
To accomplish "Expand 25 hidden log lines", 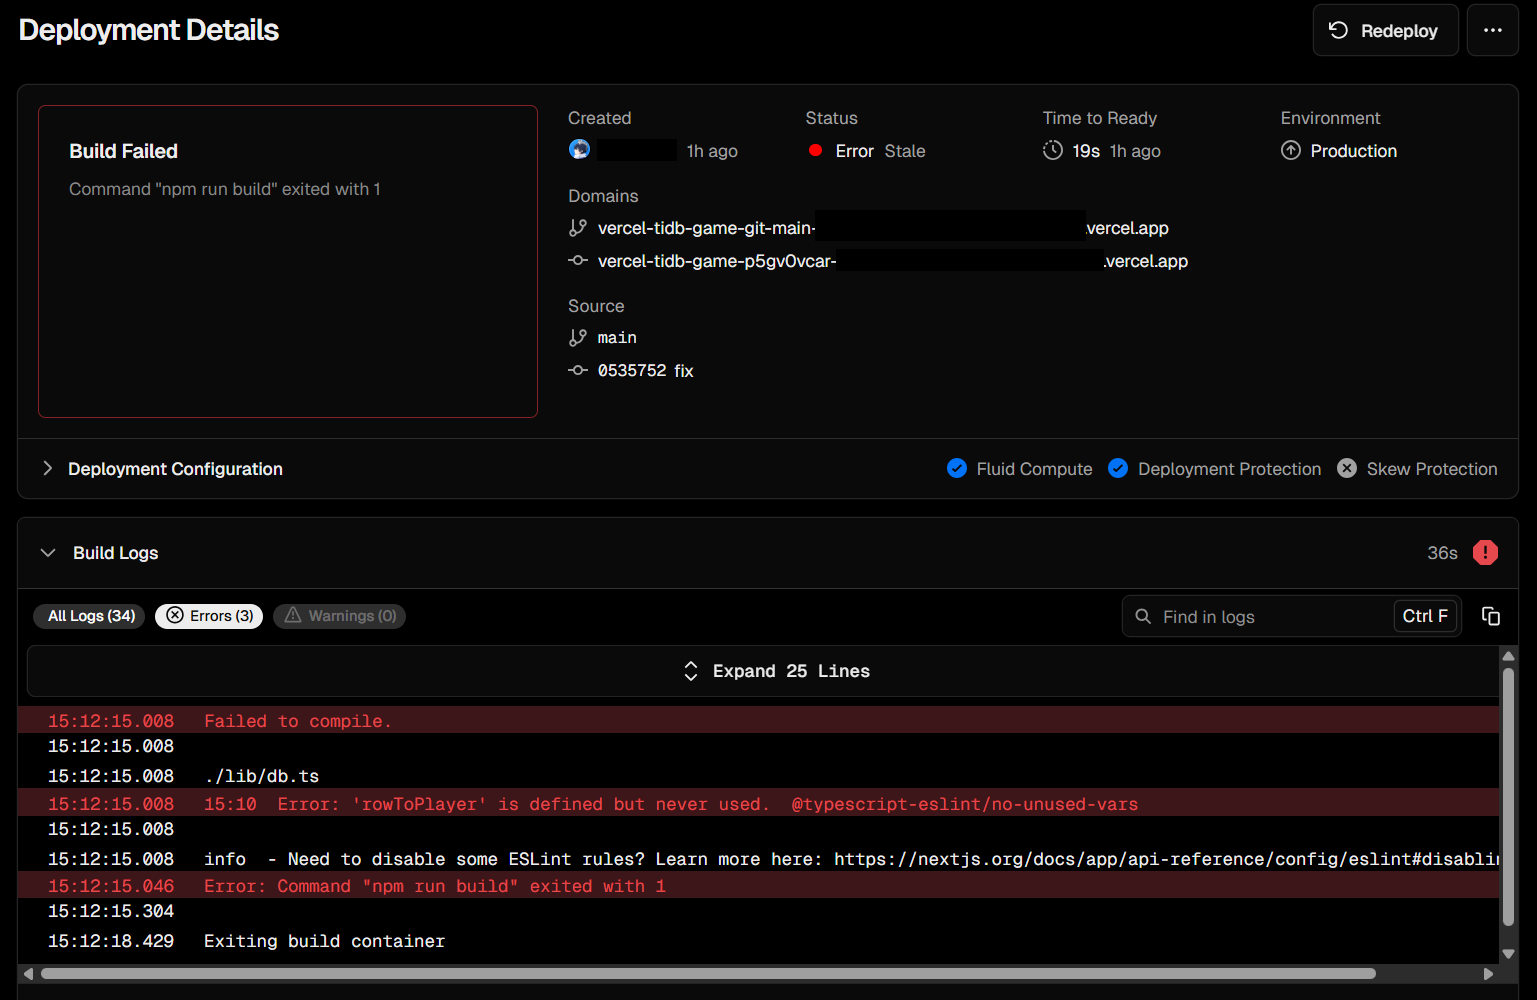I will tap(762, 671).
